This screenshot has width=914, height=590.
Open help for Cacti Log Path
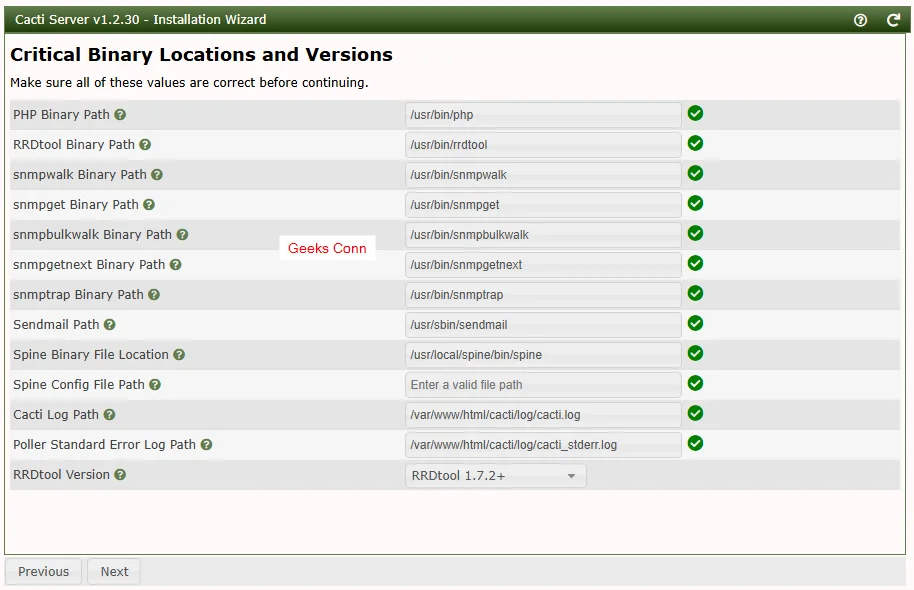coord(110,414)
